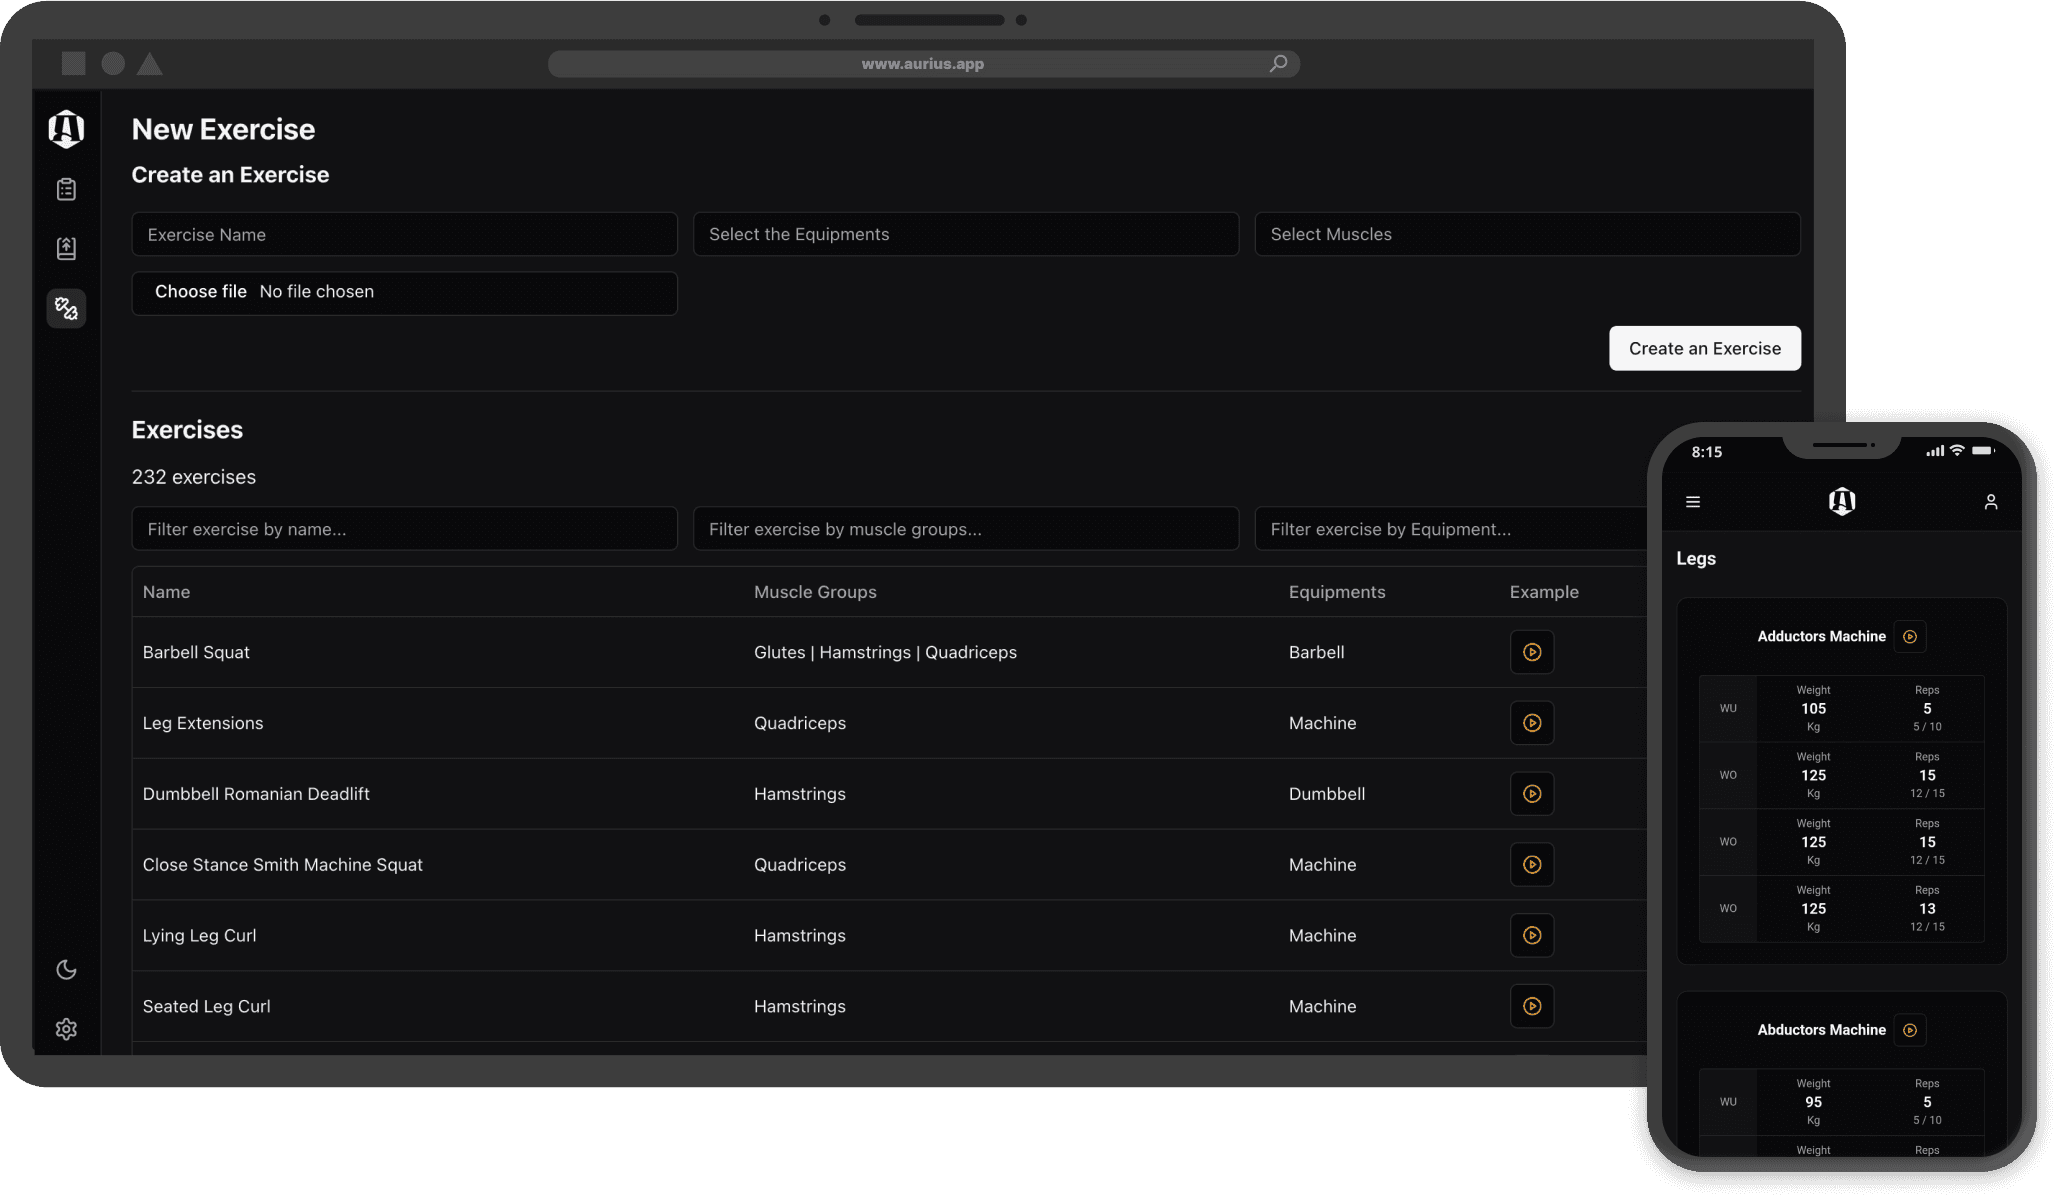The height and width of the screenshot is (1200, 2061).
Task: Click Filter exercise by name input
Action: 404,529
